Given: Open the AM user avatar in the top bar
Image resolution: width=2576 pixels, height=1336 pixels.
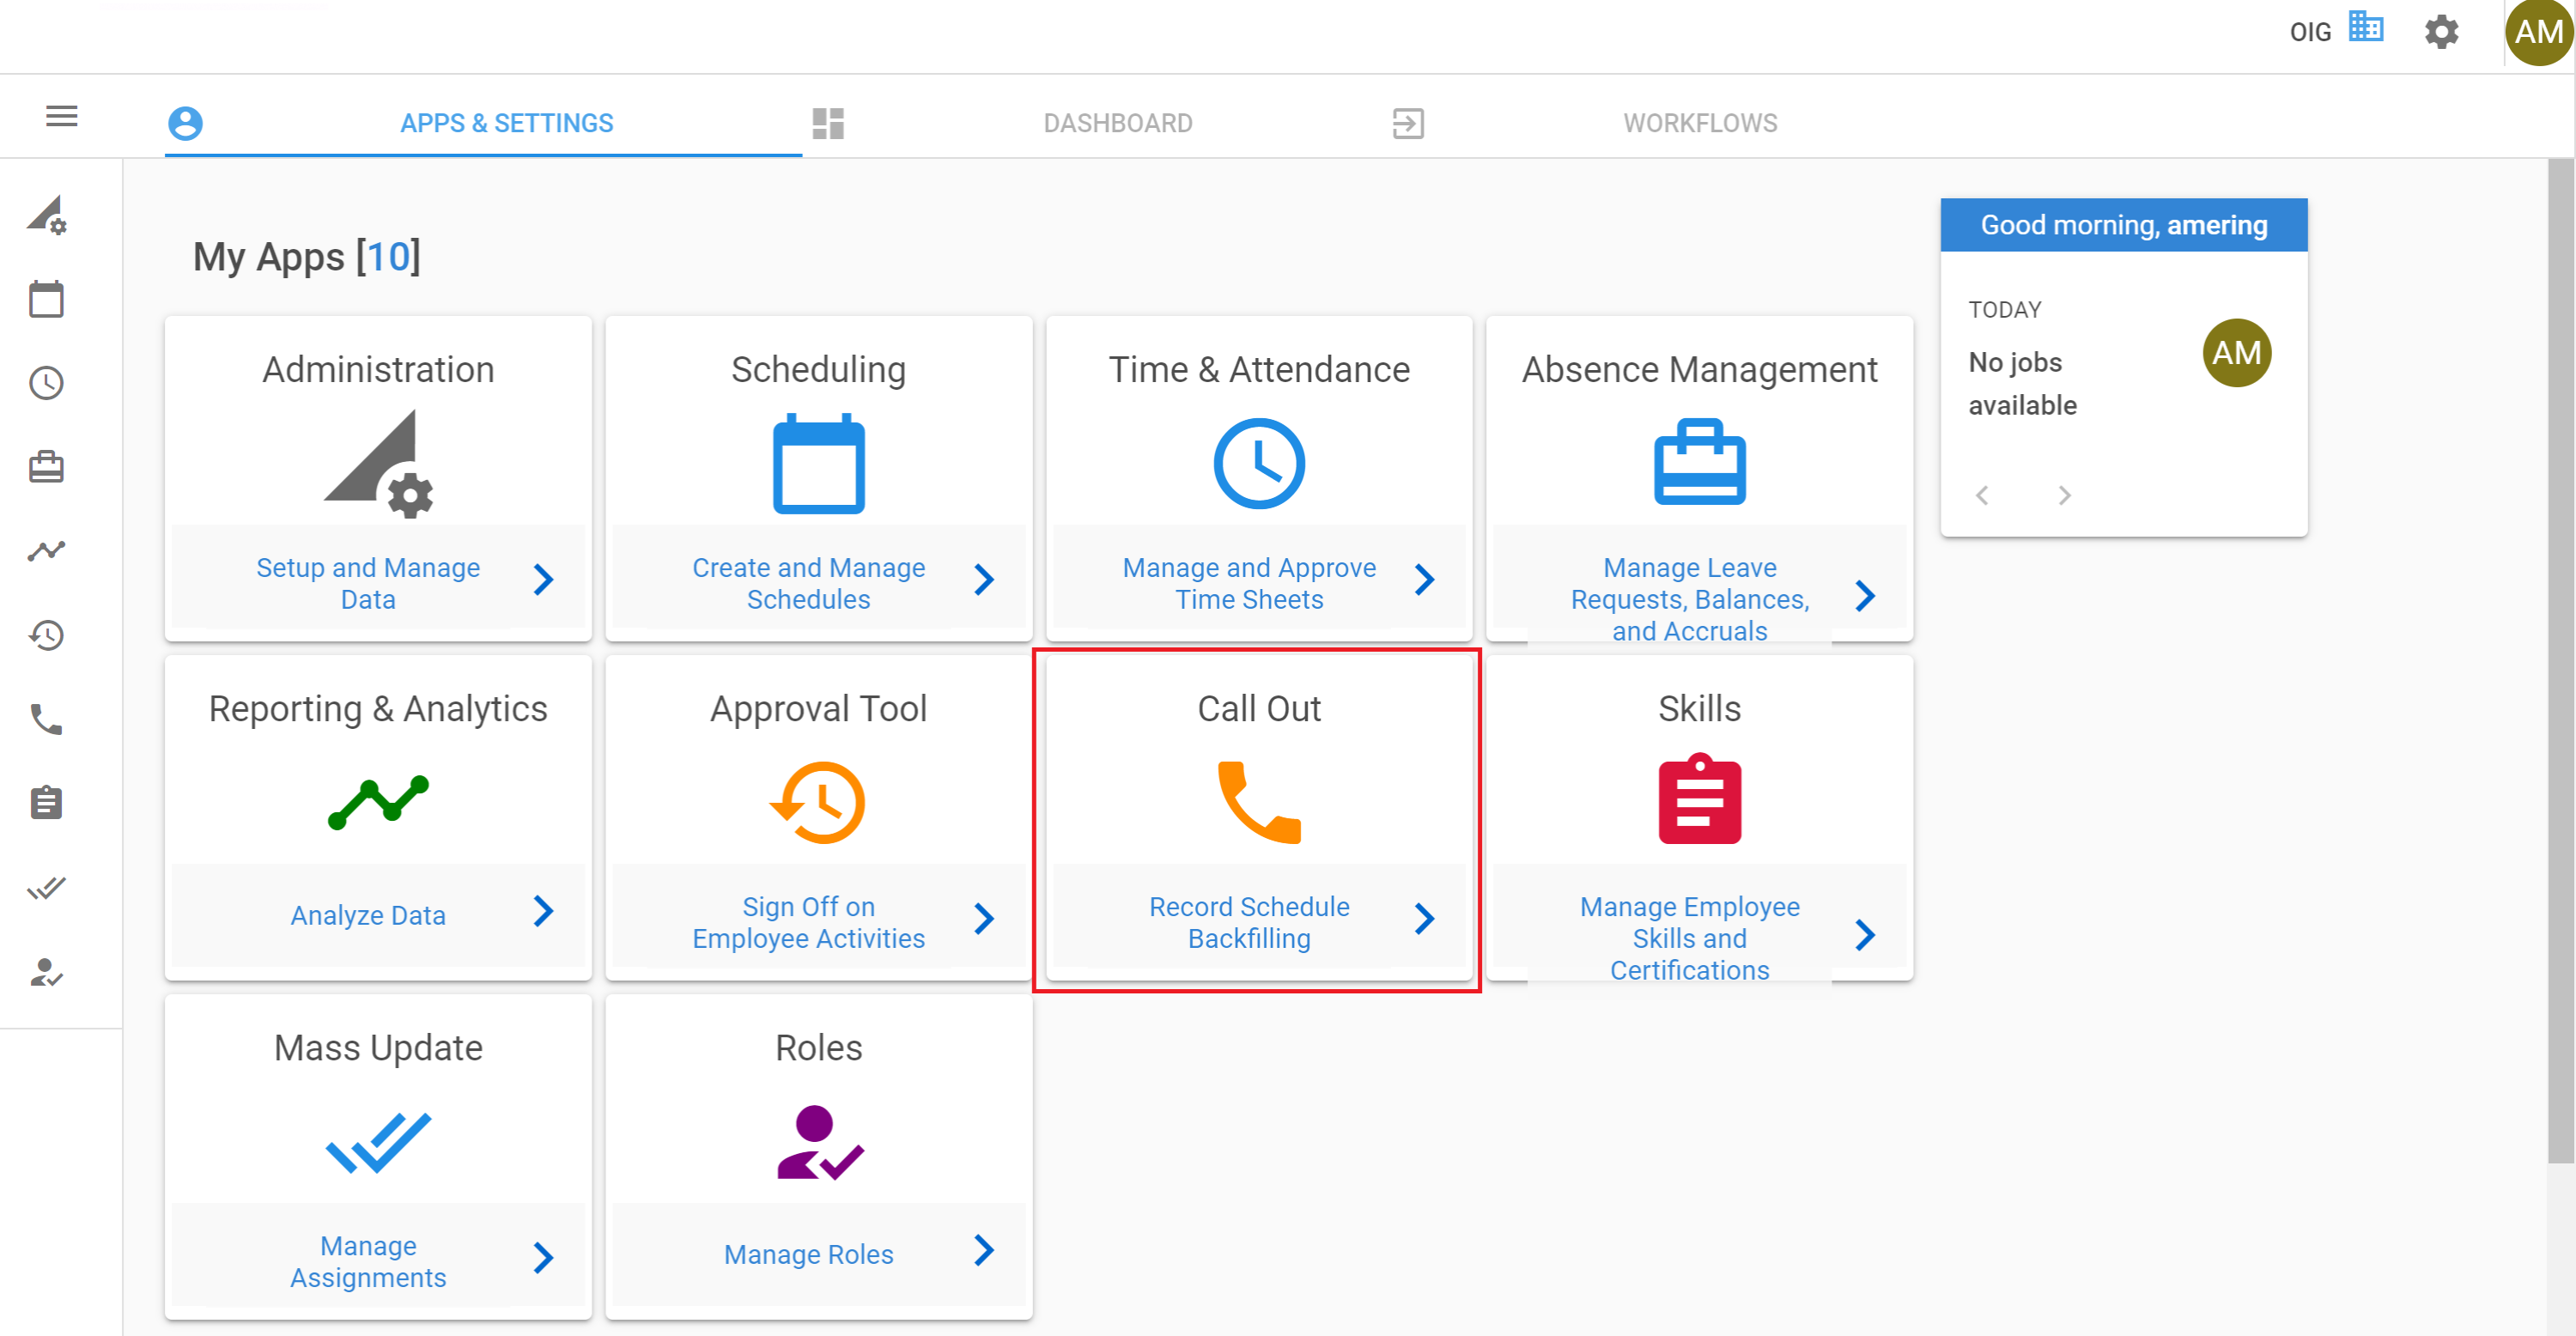Looking at the screenshot, I should click(x=2539, y=32).
